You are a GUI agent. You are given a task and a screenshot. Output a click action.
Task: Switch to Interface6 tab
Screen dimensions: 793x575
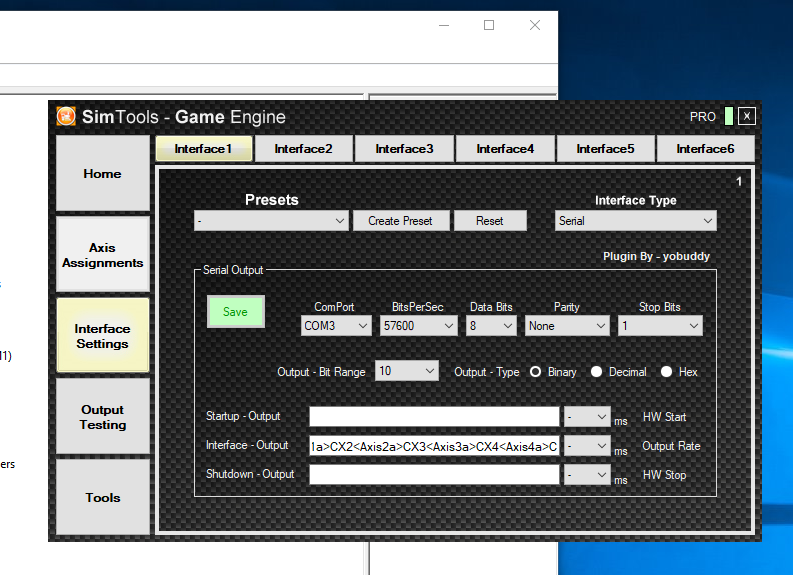705,149
